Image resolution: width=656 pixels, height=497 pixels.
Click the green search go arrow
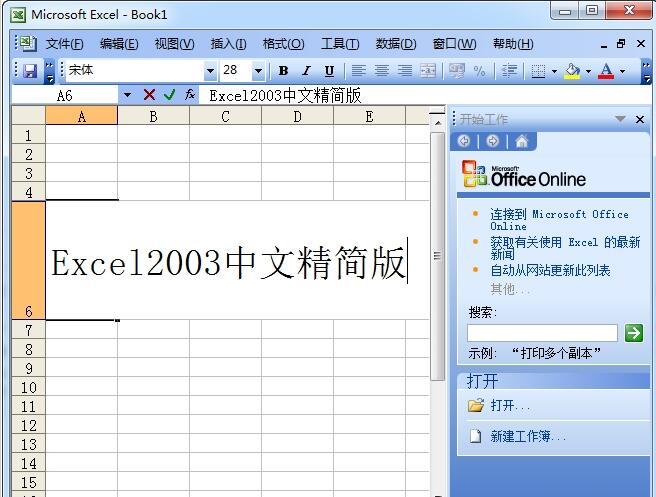pyautogui.click(x=634, y=333)
